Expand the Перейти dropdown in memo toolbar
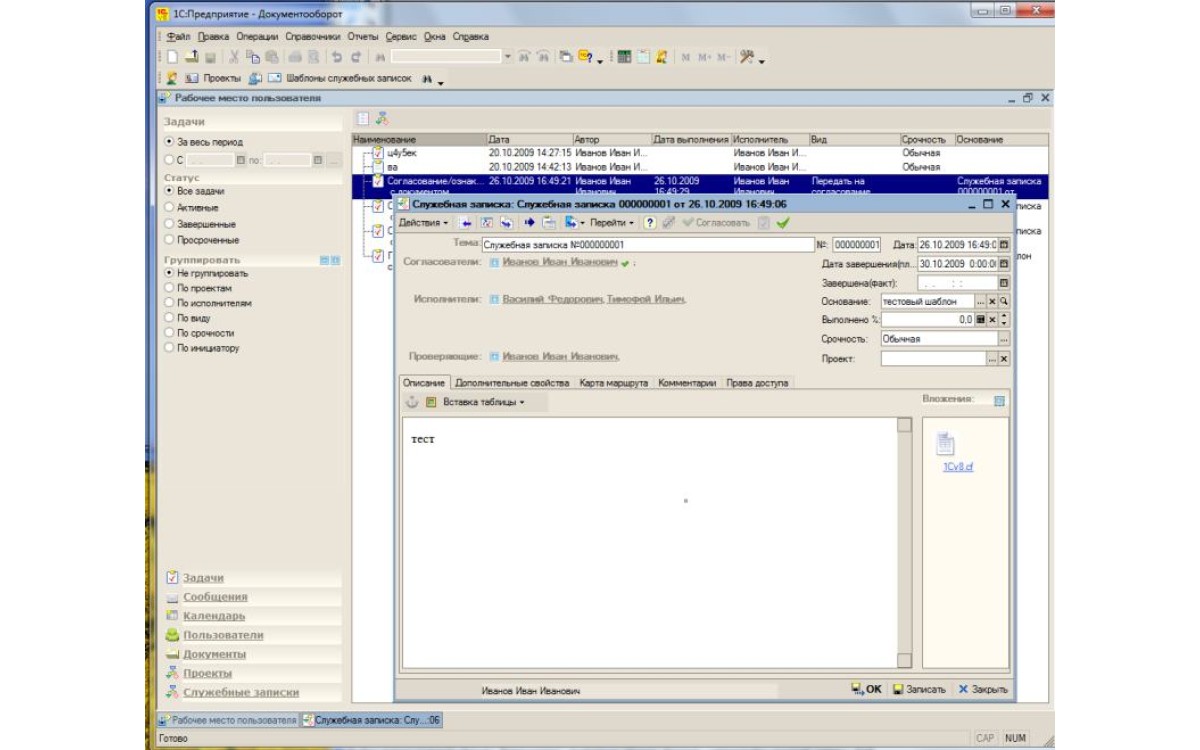 [x=611, y=222]
